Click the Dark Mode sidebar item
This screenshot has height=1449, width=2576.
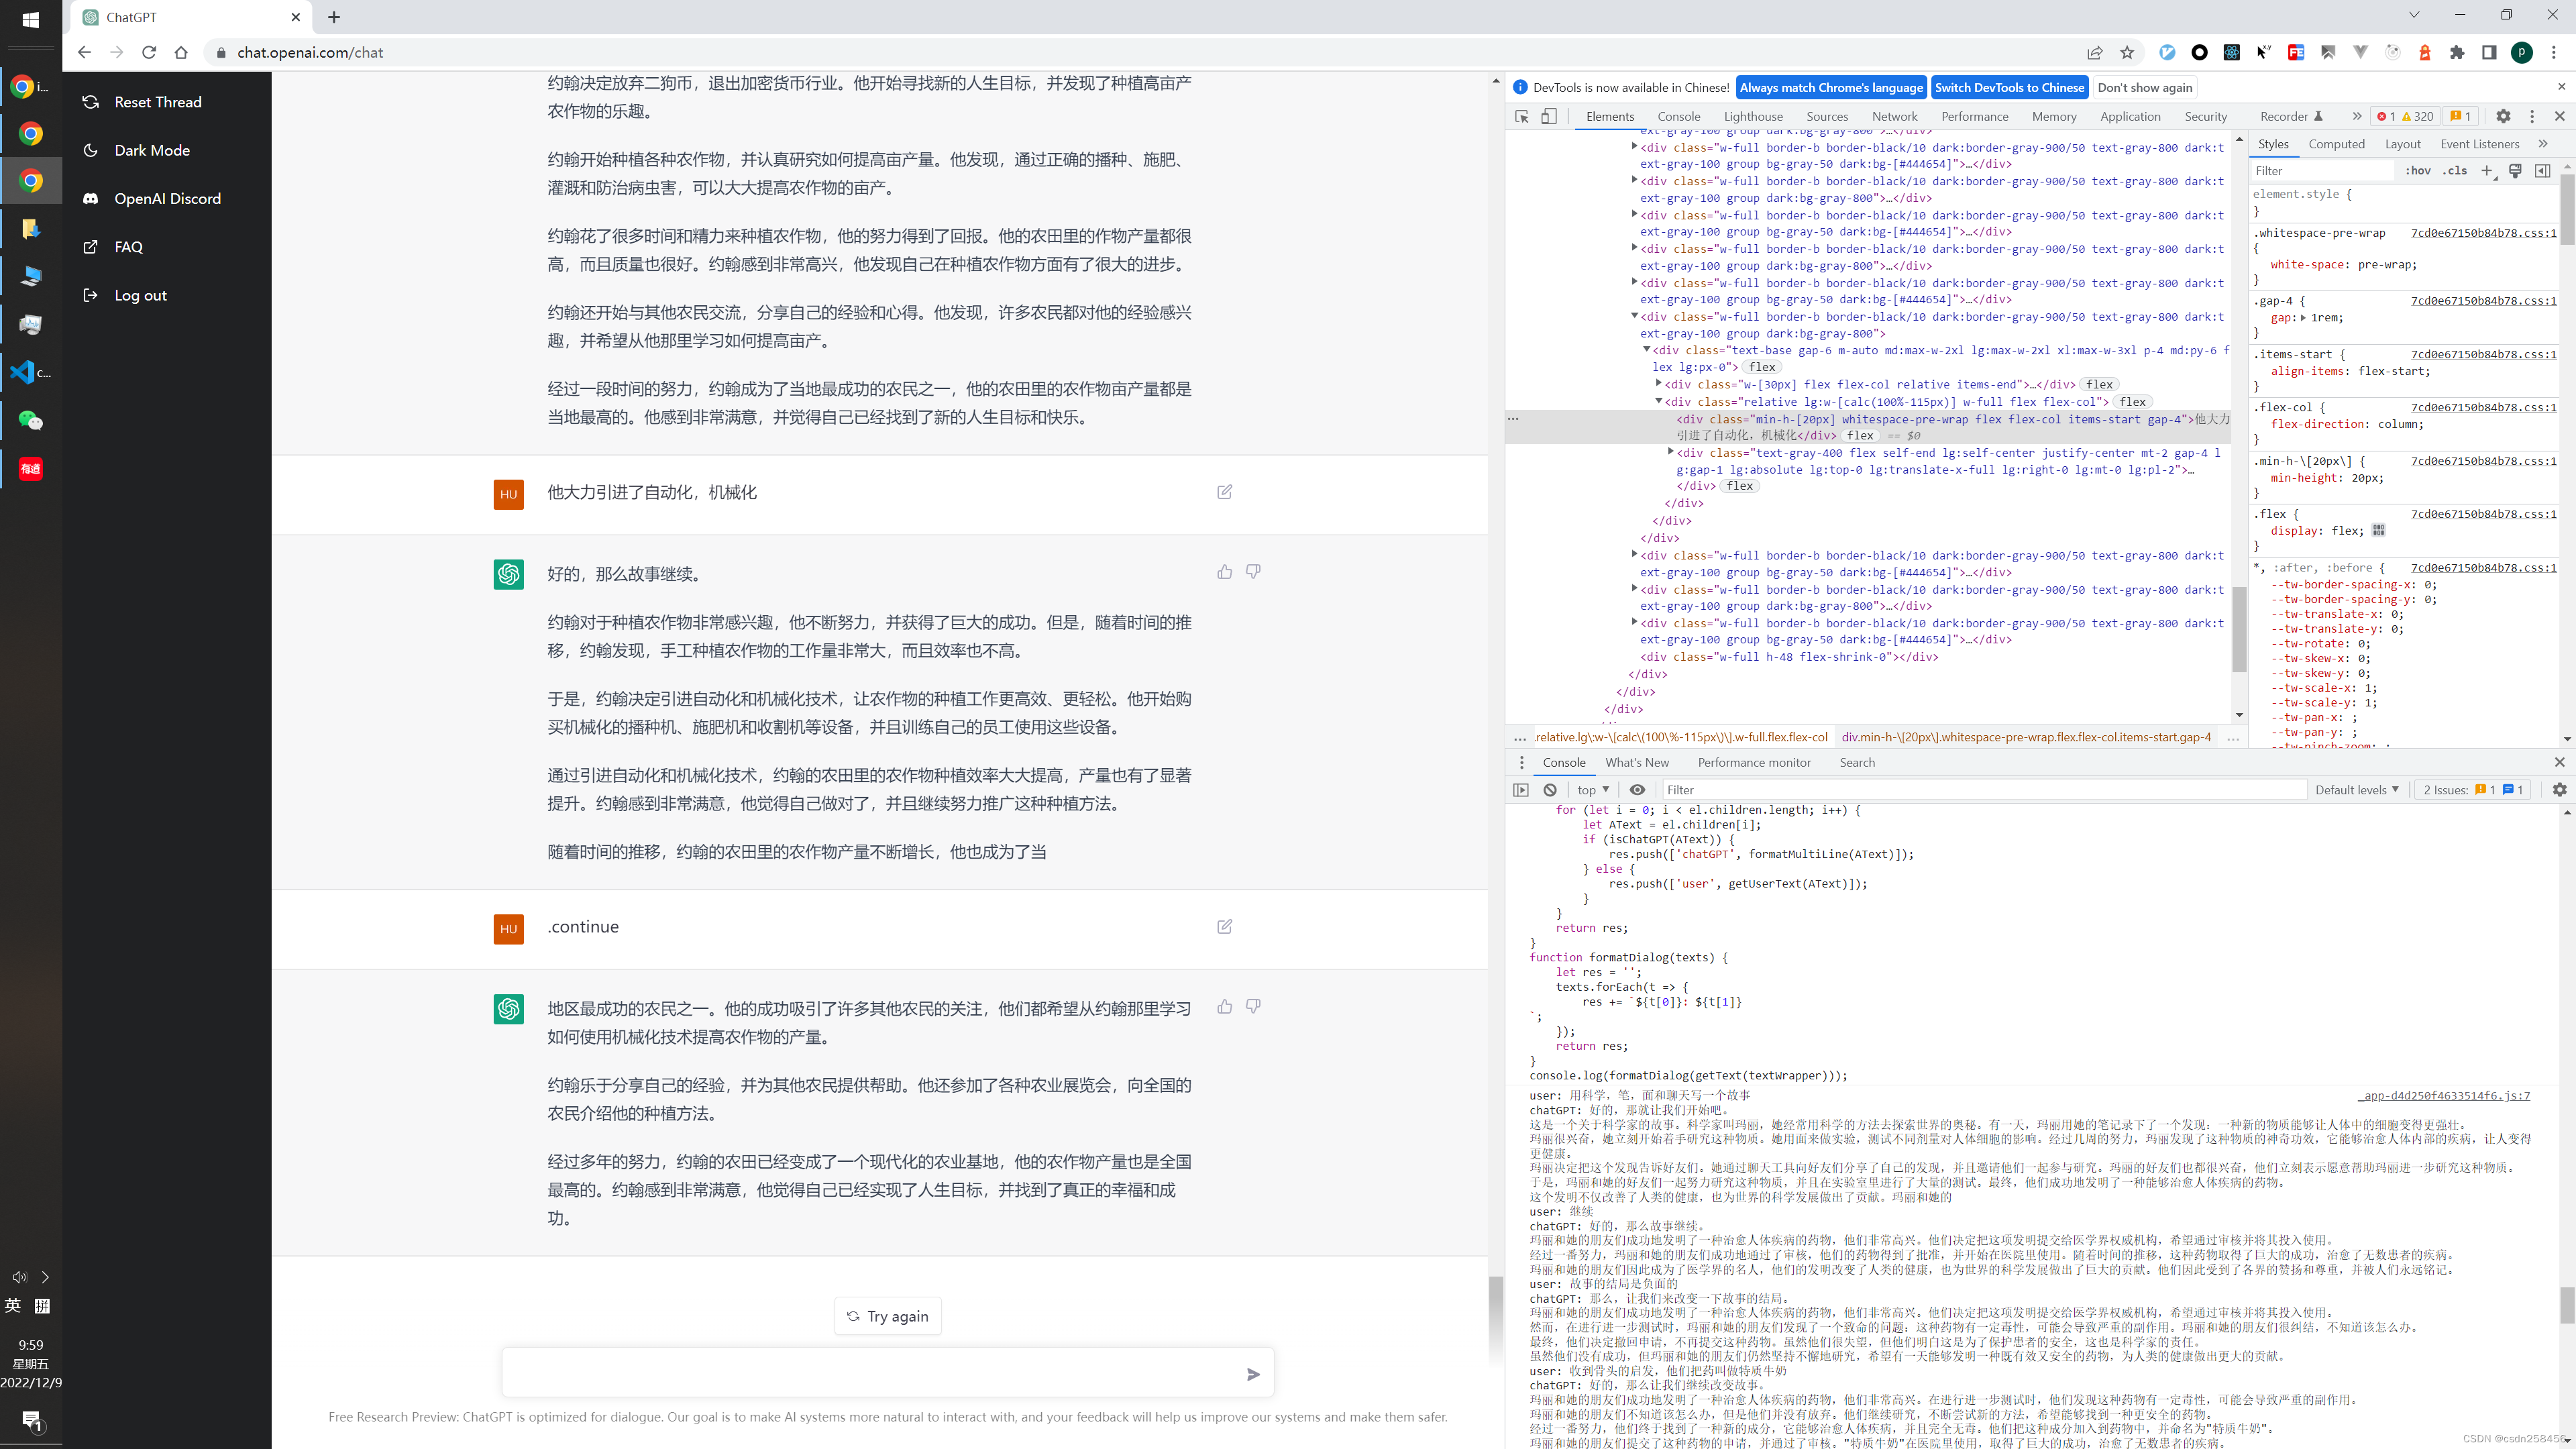[152, 150]
